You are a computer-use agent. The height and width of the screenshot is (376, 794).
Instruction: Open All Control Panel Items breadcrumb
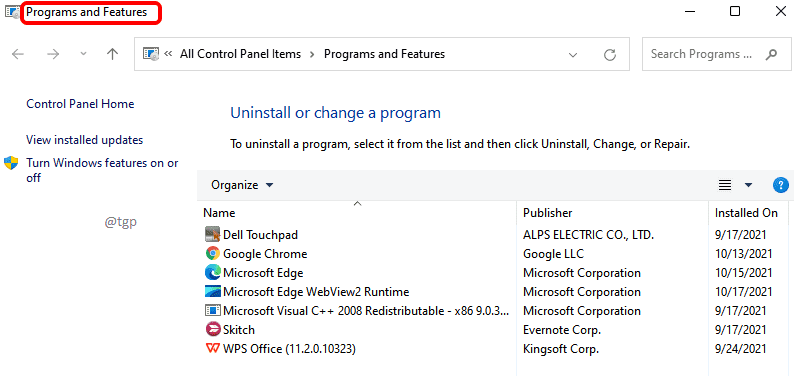(x=241, y=54)
